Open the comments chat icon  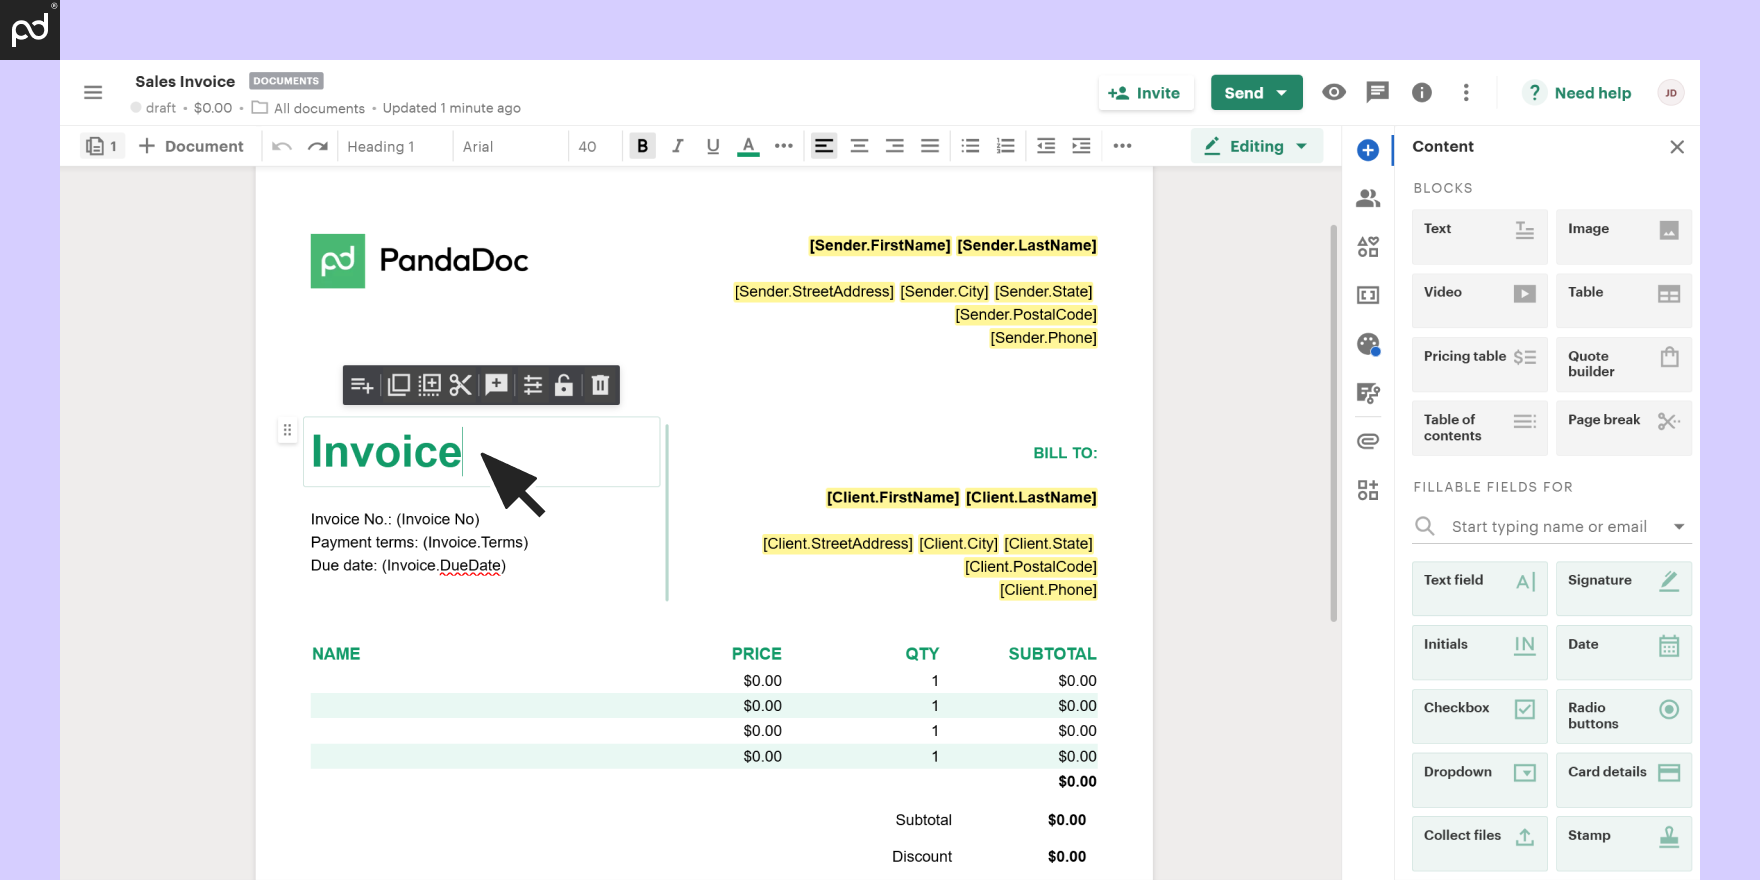click(1378, 92)
